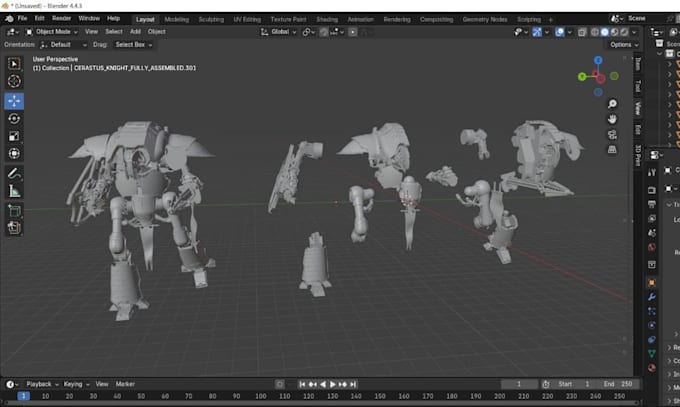Jump to the timeline start frame button

coord(302,384)
